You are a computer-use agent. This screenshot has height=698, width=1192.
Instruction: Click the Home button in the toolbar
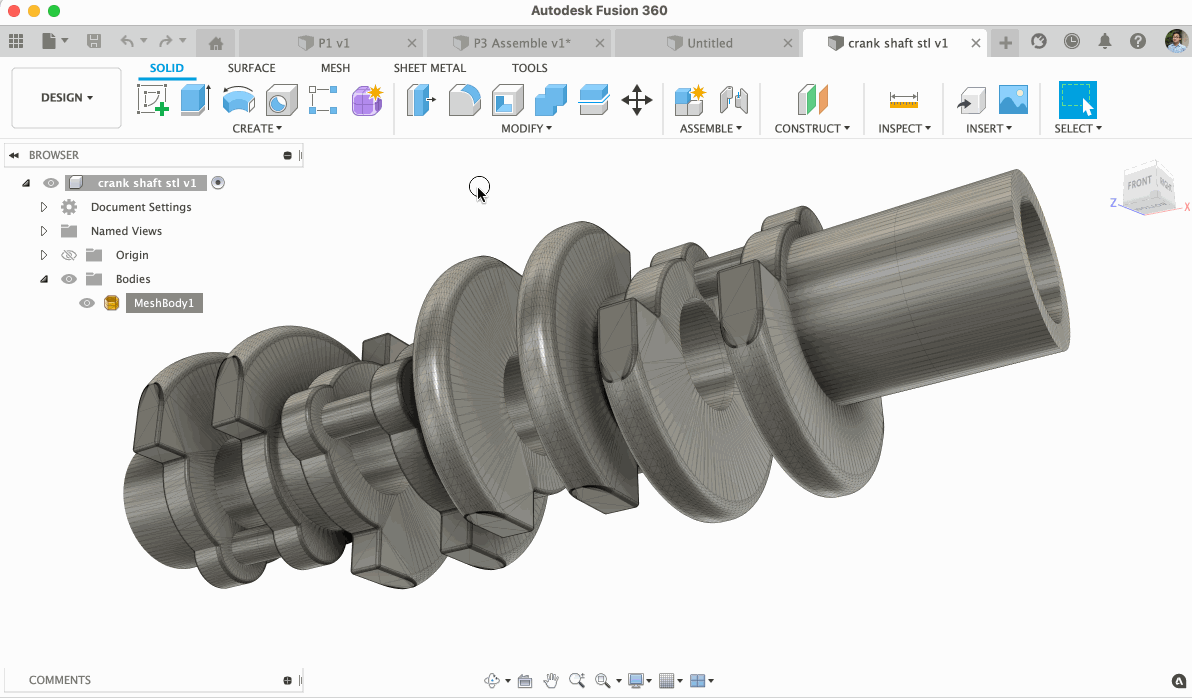point(215,42)
